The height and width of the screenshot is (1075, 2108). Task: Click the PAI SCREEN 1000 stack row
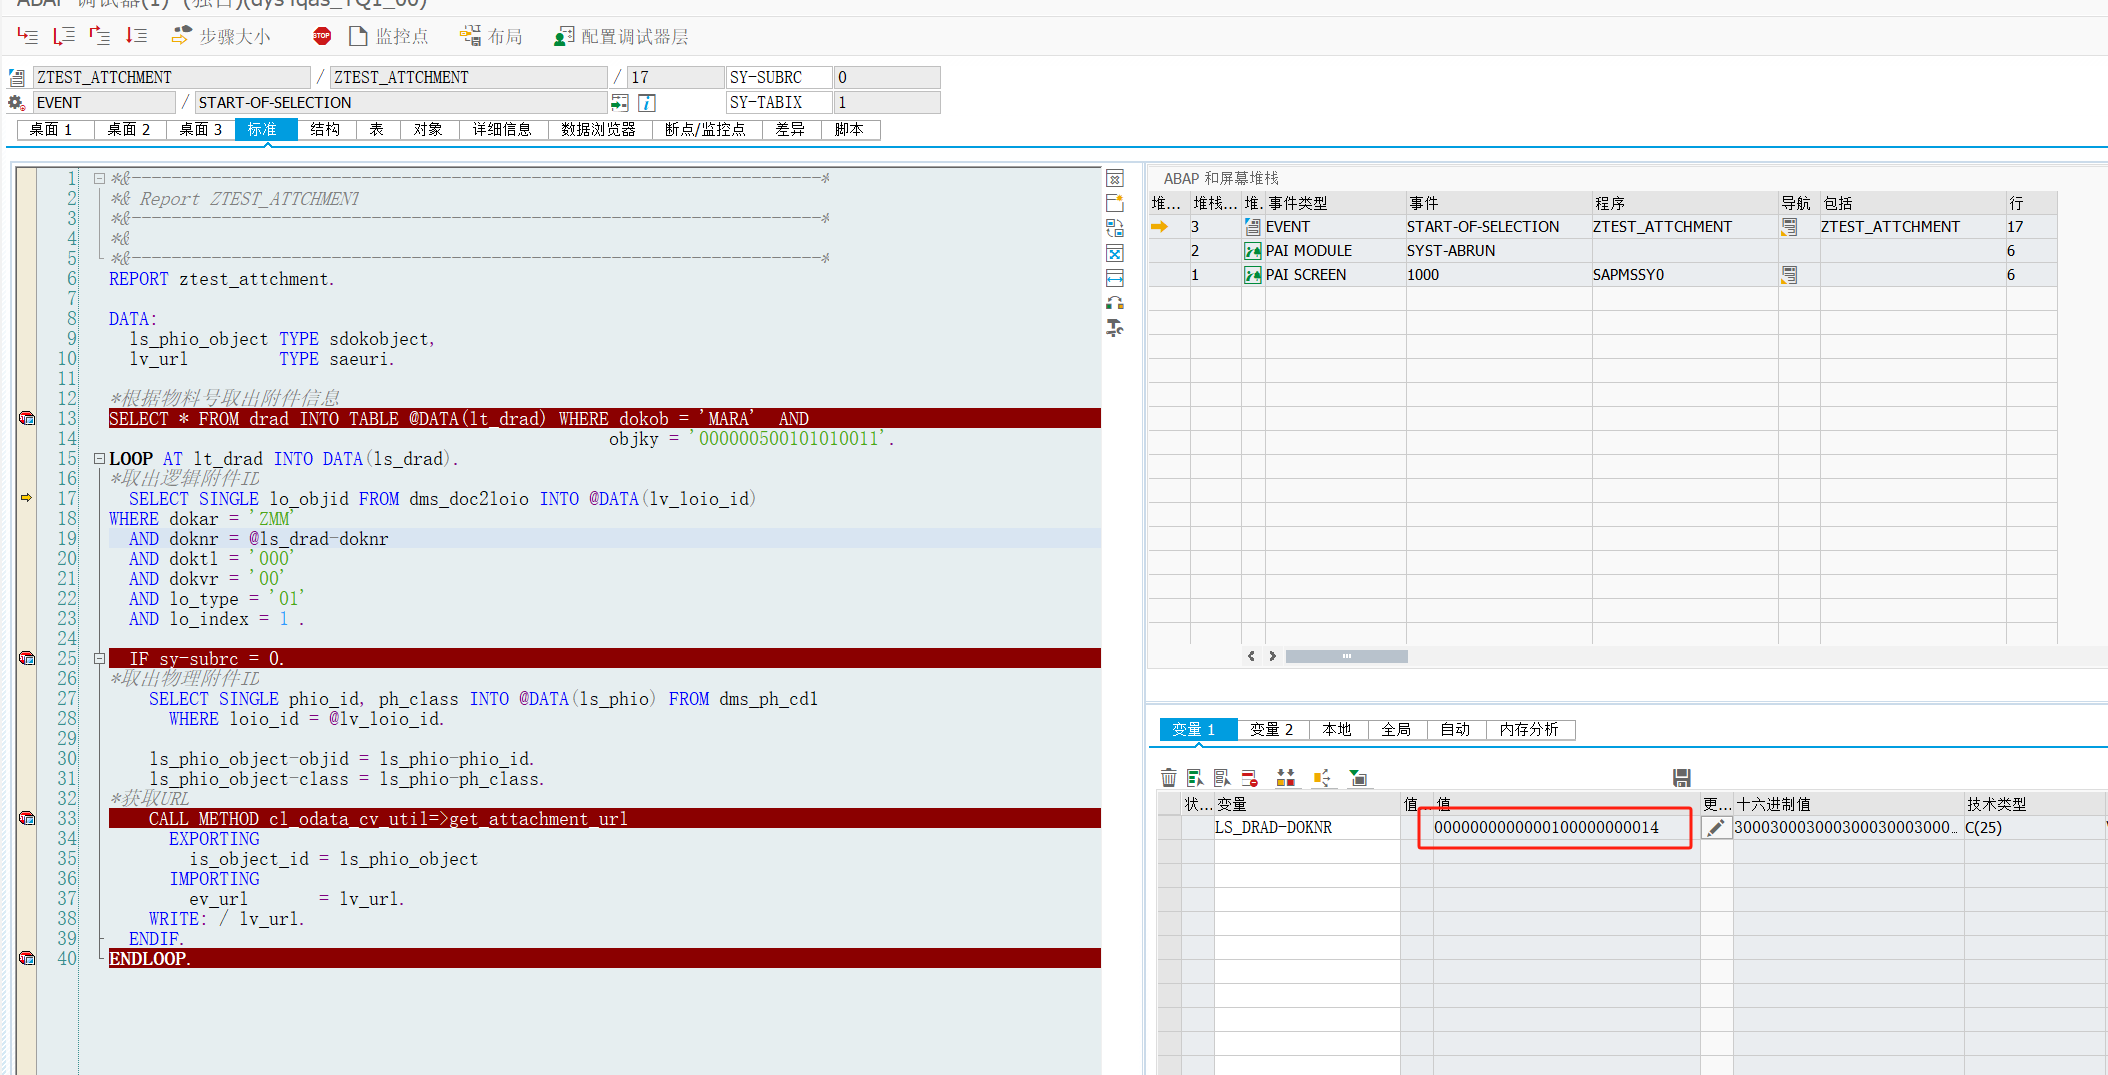(1602, 275)
